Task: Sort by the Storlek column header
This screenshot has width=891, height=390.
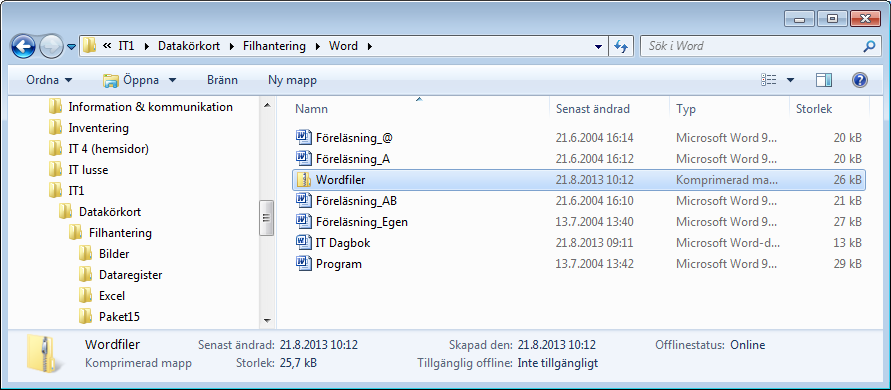Action: (814, 109)
